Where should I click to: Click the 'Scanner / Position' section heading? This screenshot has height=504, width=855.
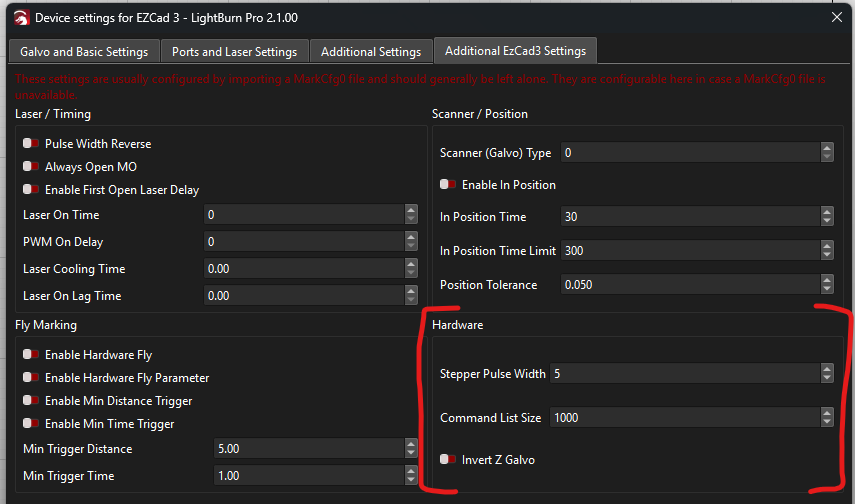pos(480,114)
